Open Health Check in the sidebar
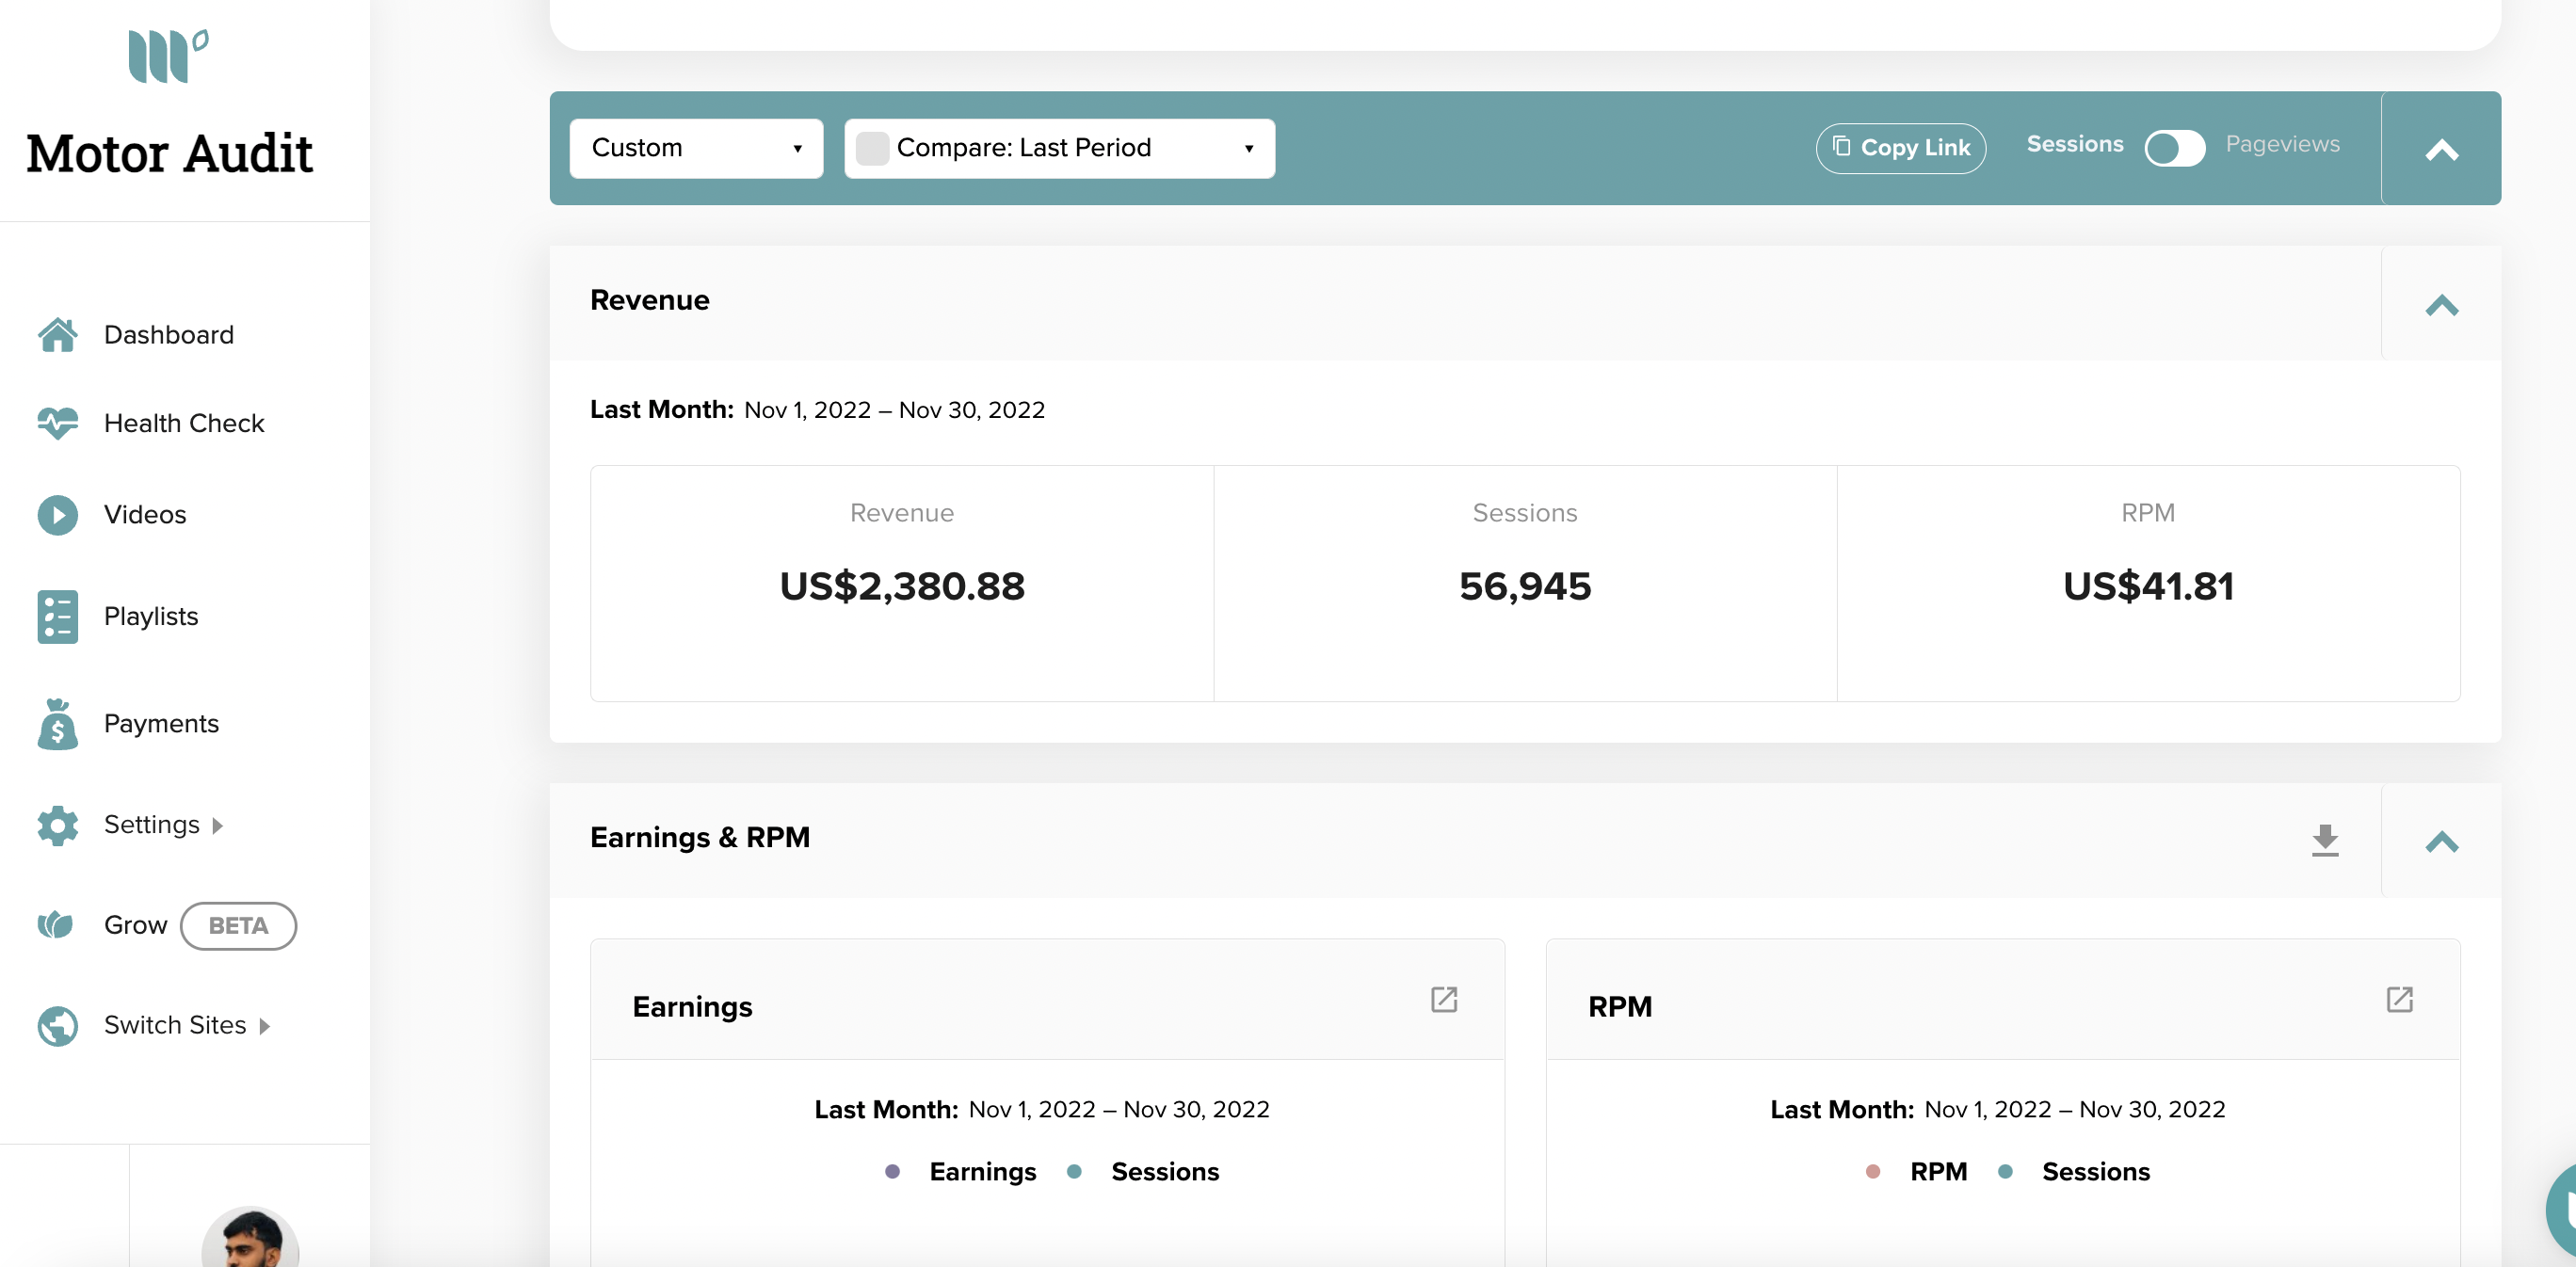The image size is (2576, 1267). tap(184, 423)
